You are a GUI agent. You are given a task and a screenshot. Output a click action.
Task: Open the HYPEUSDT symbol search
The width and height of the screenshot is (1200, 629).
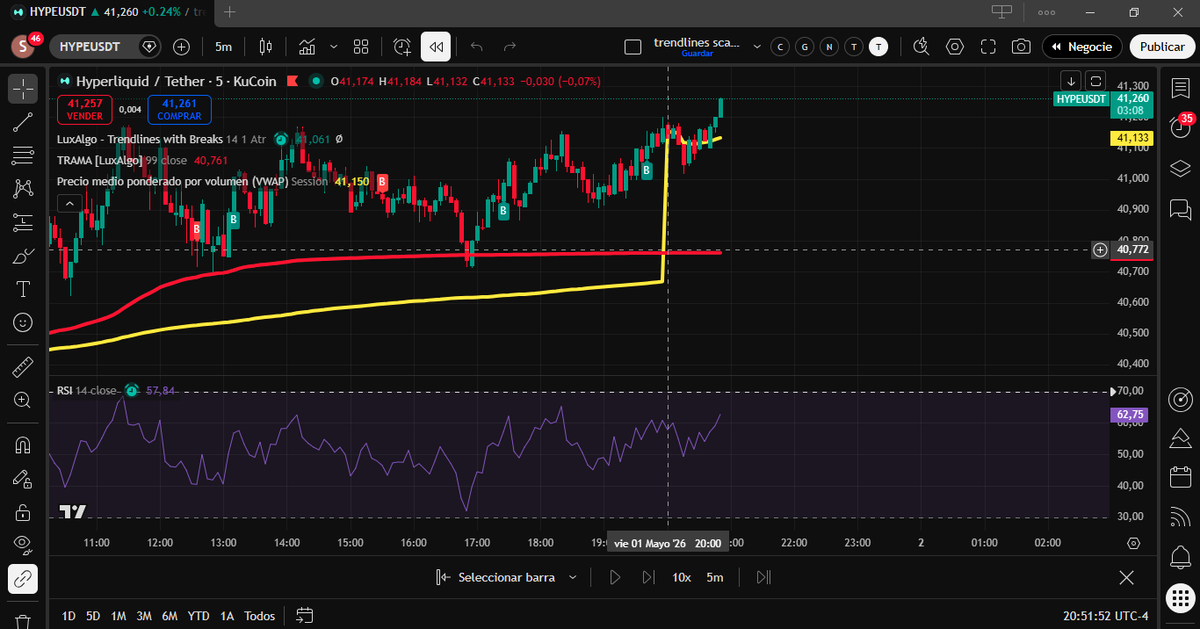tap(106, 46)
